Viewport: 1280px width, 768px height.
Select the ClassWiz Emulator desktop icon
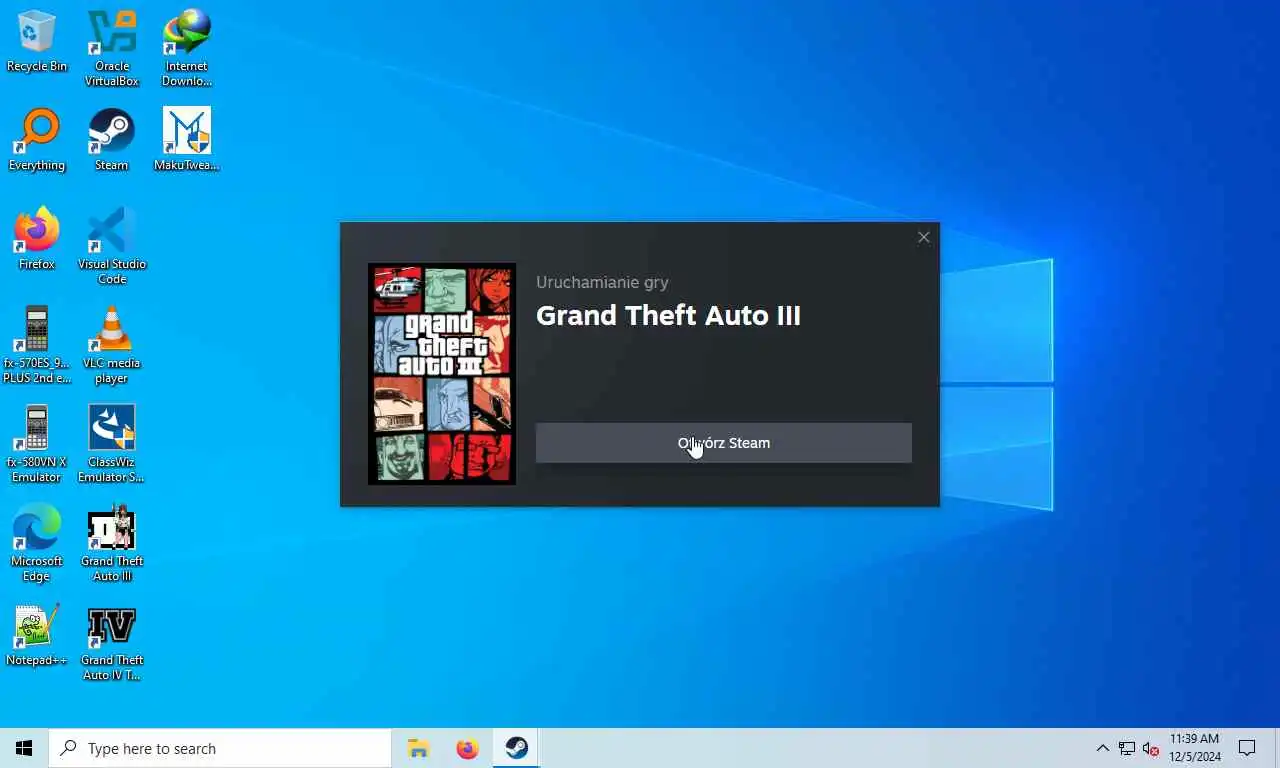pos(112,444)
